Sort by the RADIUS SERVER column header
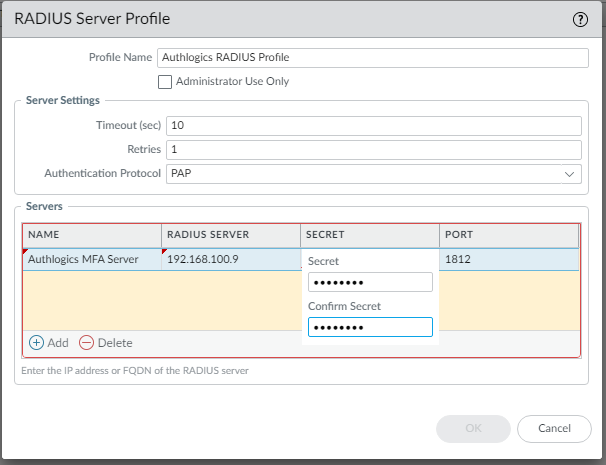606x465 pixels. tap(231, 235)
